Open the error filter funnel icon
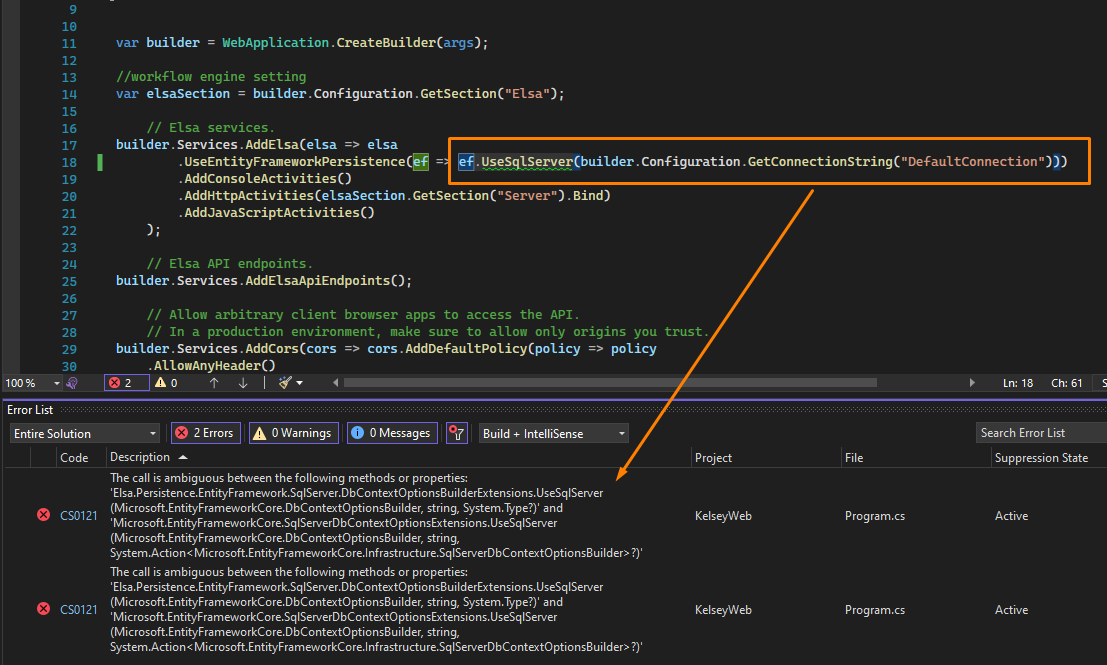 [x=456, y=432]
